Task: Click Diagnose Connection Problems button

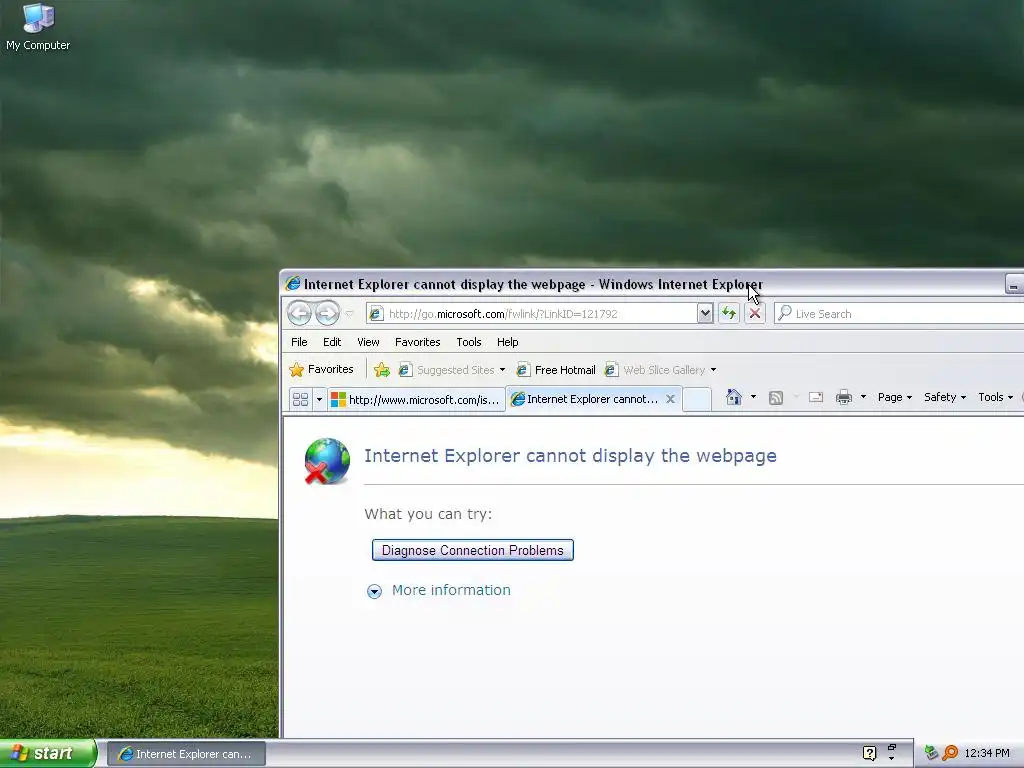Action: click(473, 550)
